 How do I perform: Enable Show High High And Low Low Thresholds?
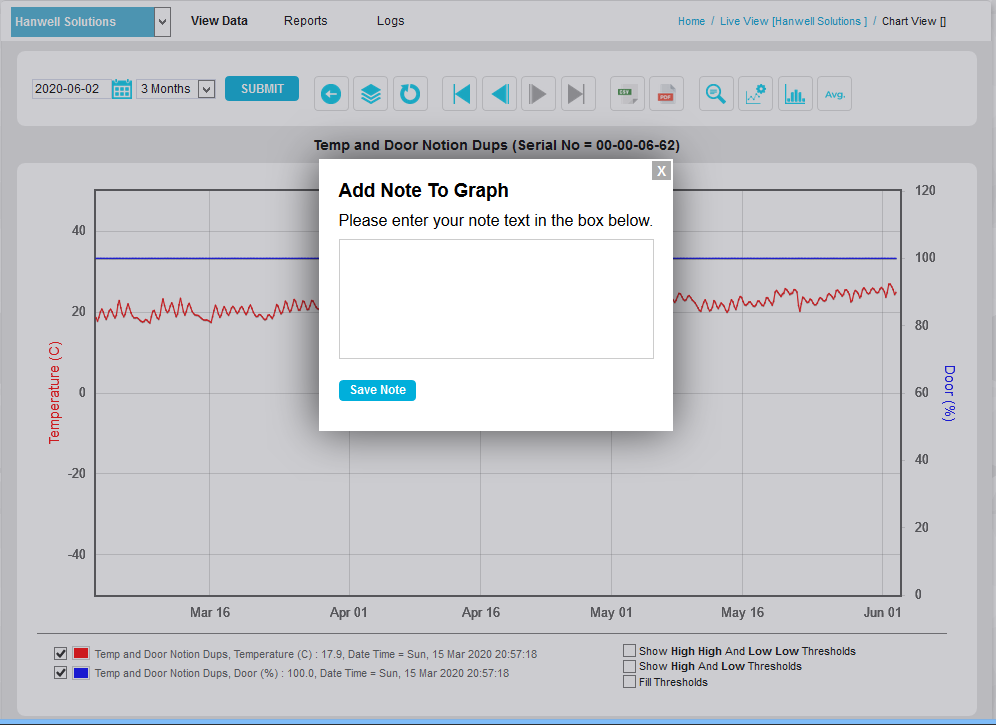629,651
